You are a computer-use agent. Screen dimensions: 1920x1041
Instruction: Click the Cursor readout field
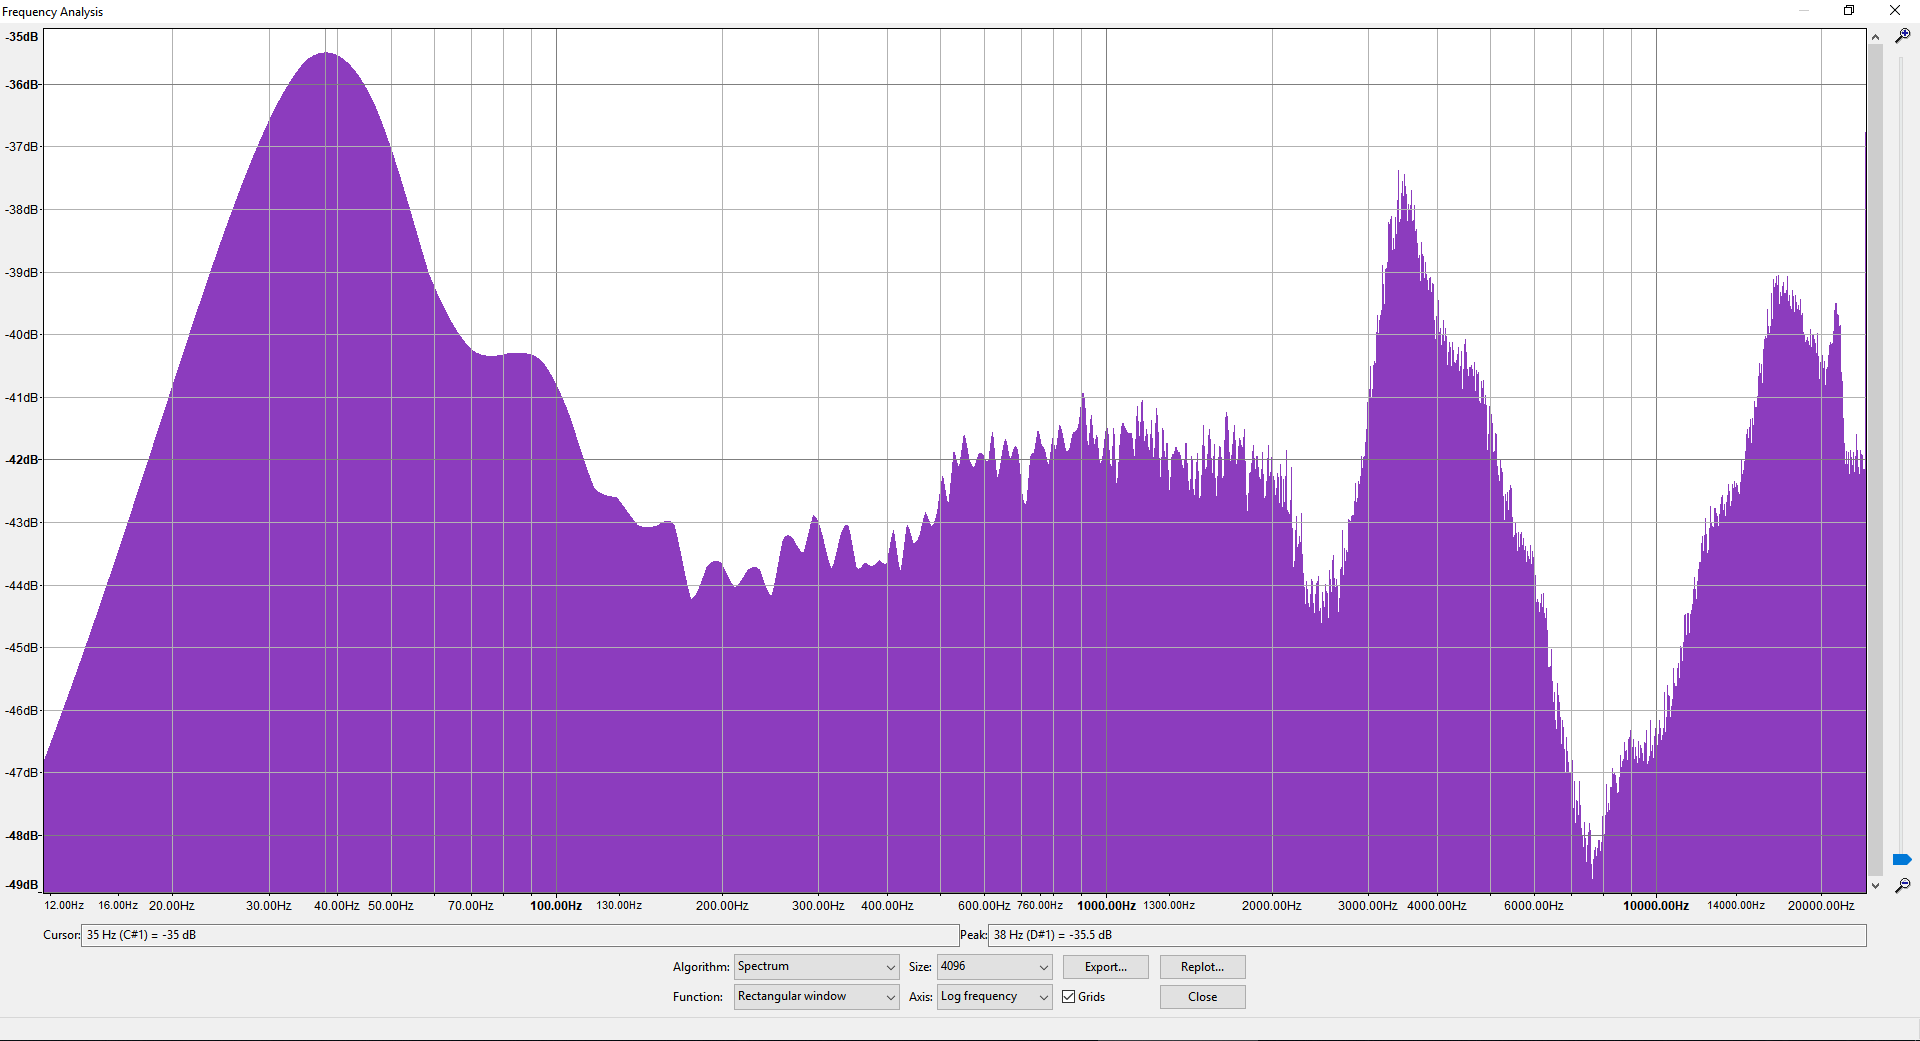[520, 935]
